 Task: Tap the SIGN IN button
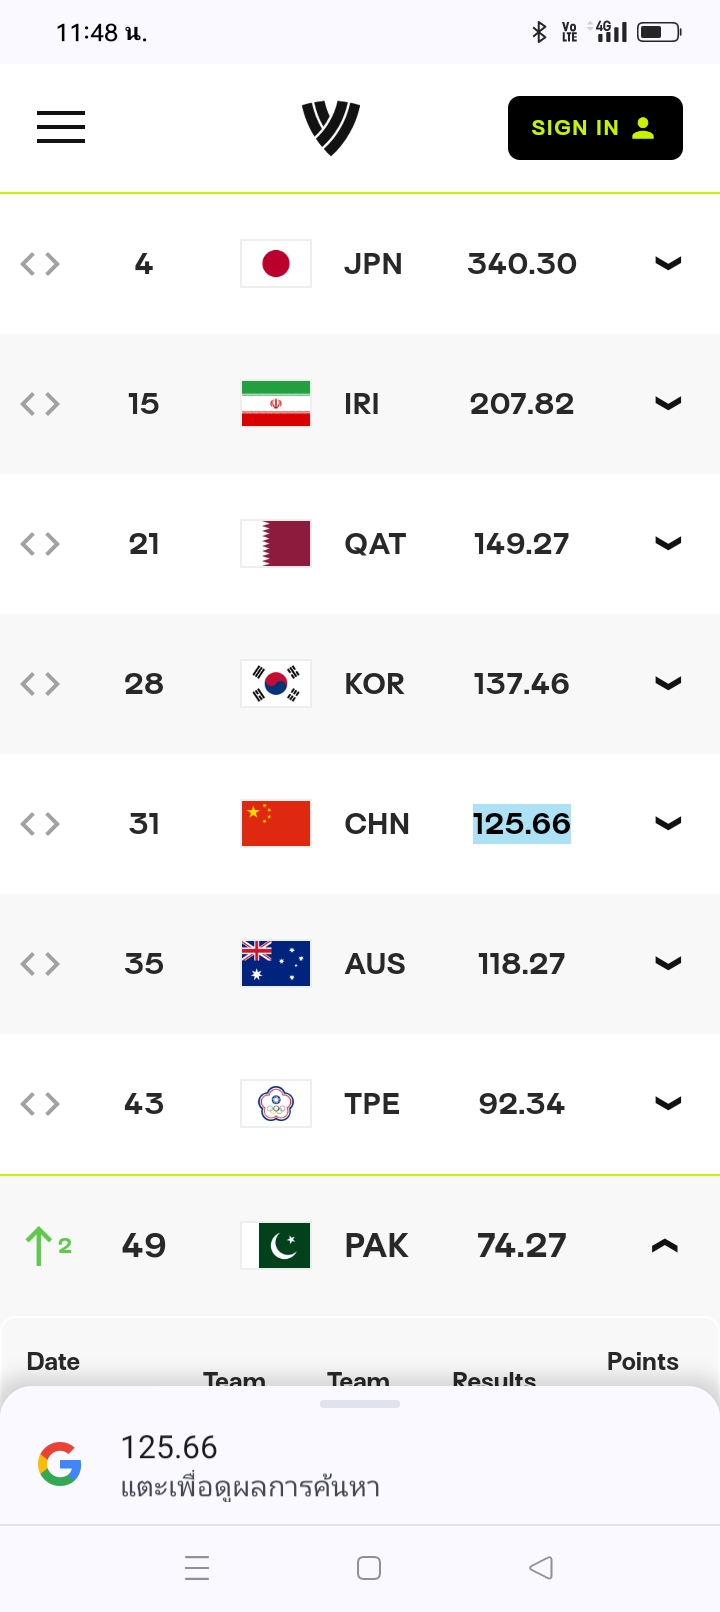[595, 128]
